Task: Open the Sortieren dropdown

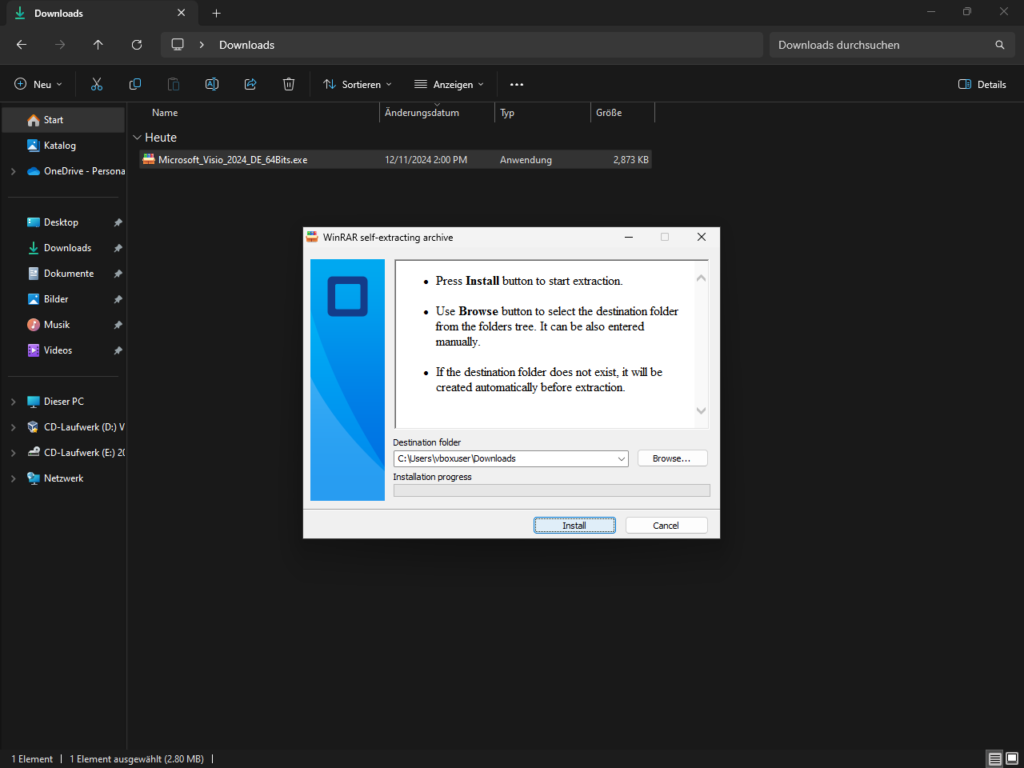Action: (357, 84)
